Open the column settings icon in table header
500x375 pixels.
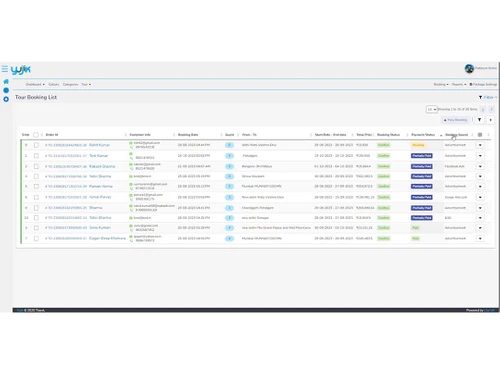[480, 135]
